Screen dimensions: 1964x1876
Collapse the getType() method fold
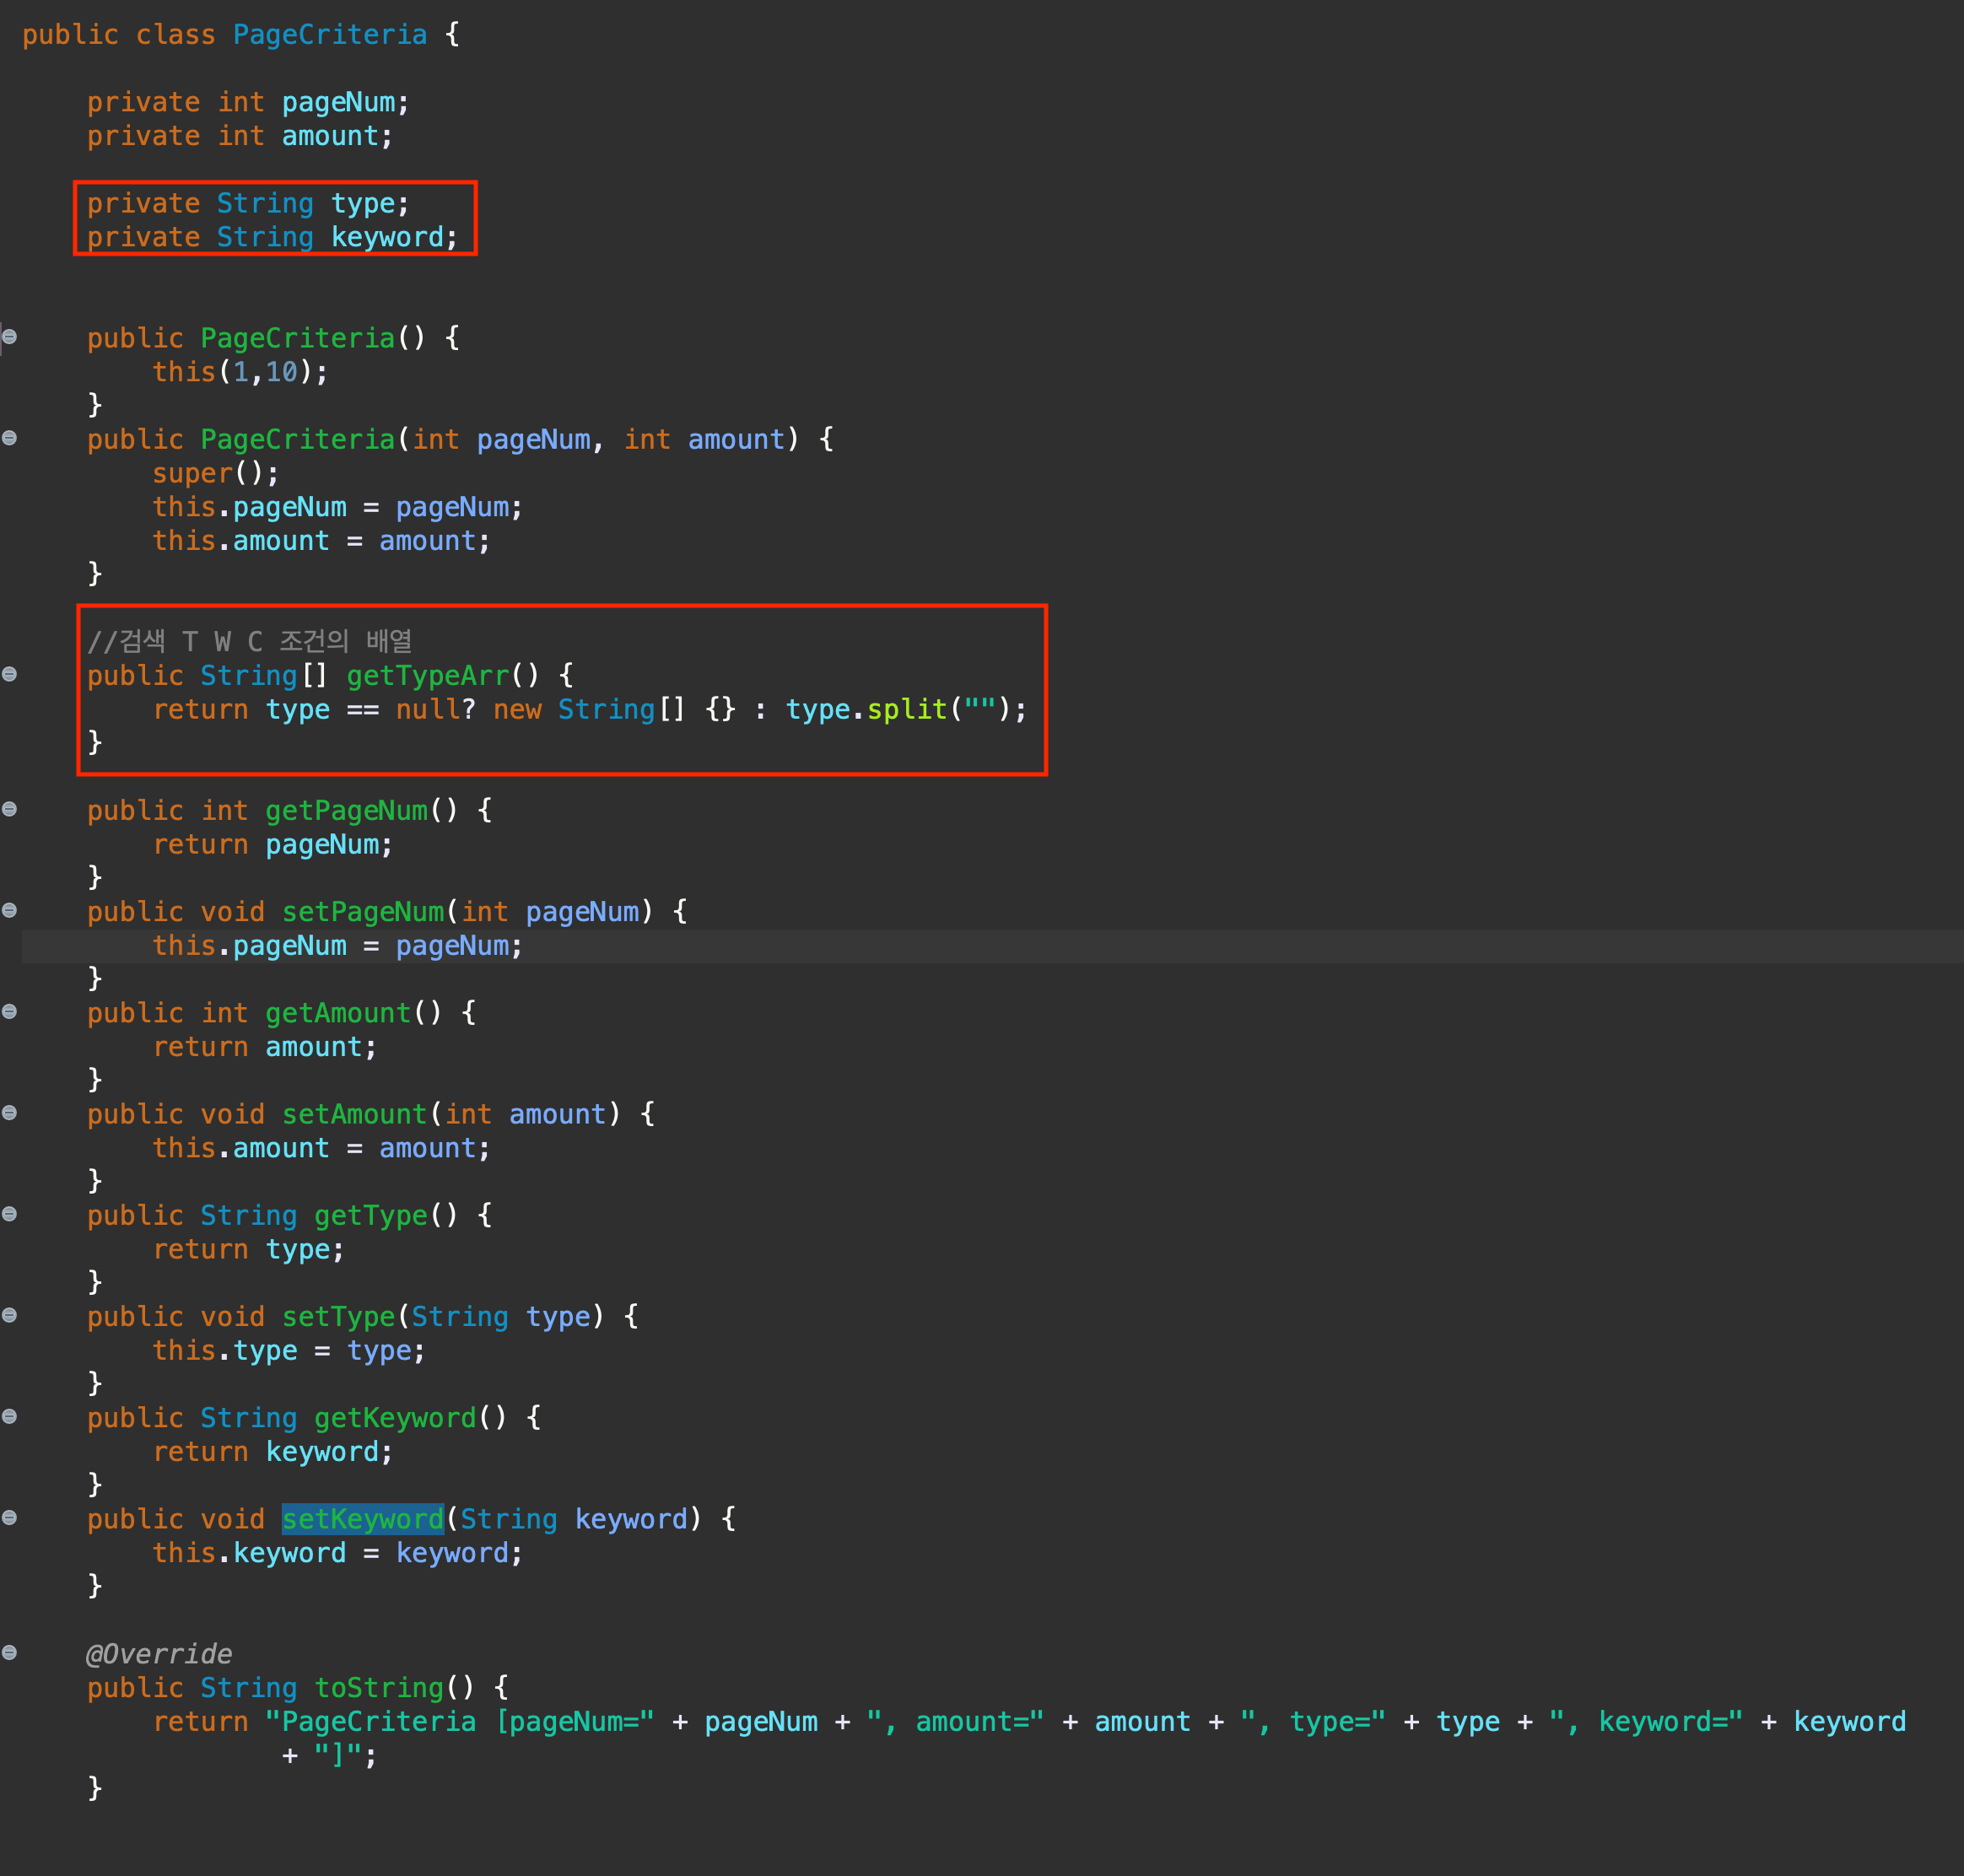click(x=9, y=1214)
